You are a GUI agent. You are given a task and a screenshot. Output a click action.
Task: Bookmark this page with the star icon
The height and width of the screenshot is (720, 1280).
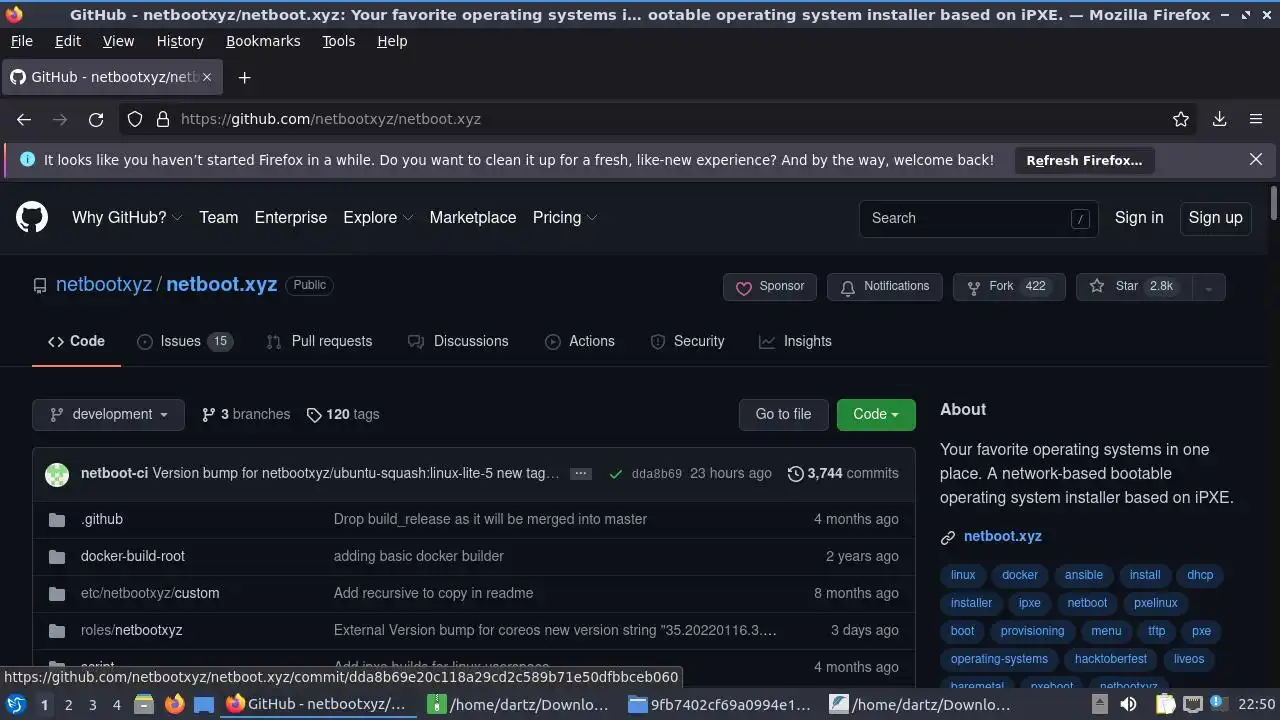[1181, 119]
